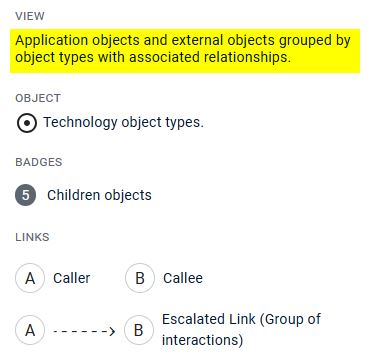The height and width of the screenshot is (360, 378).
Task: Click the dashed arrow between A and B
Action: coord(84,331)
